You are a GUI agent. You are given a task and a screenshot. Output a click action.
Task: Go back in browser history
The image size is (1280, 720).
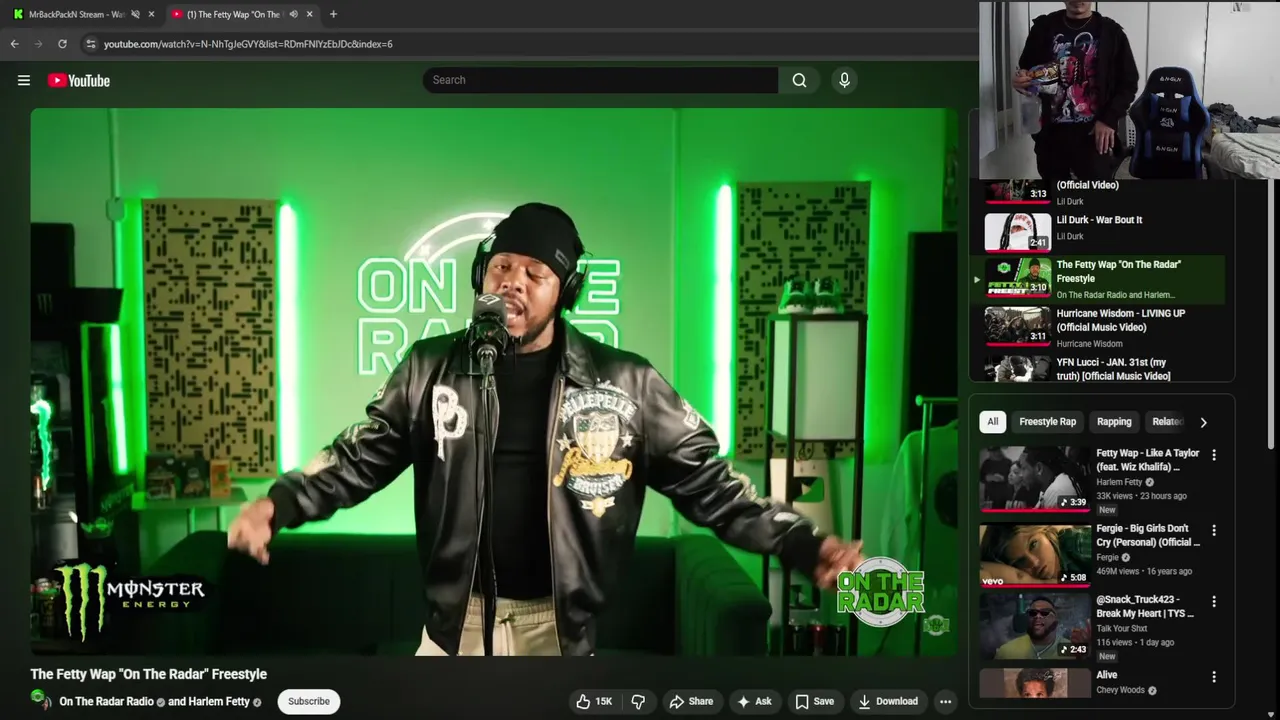point(14,44)
